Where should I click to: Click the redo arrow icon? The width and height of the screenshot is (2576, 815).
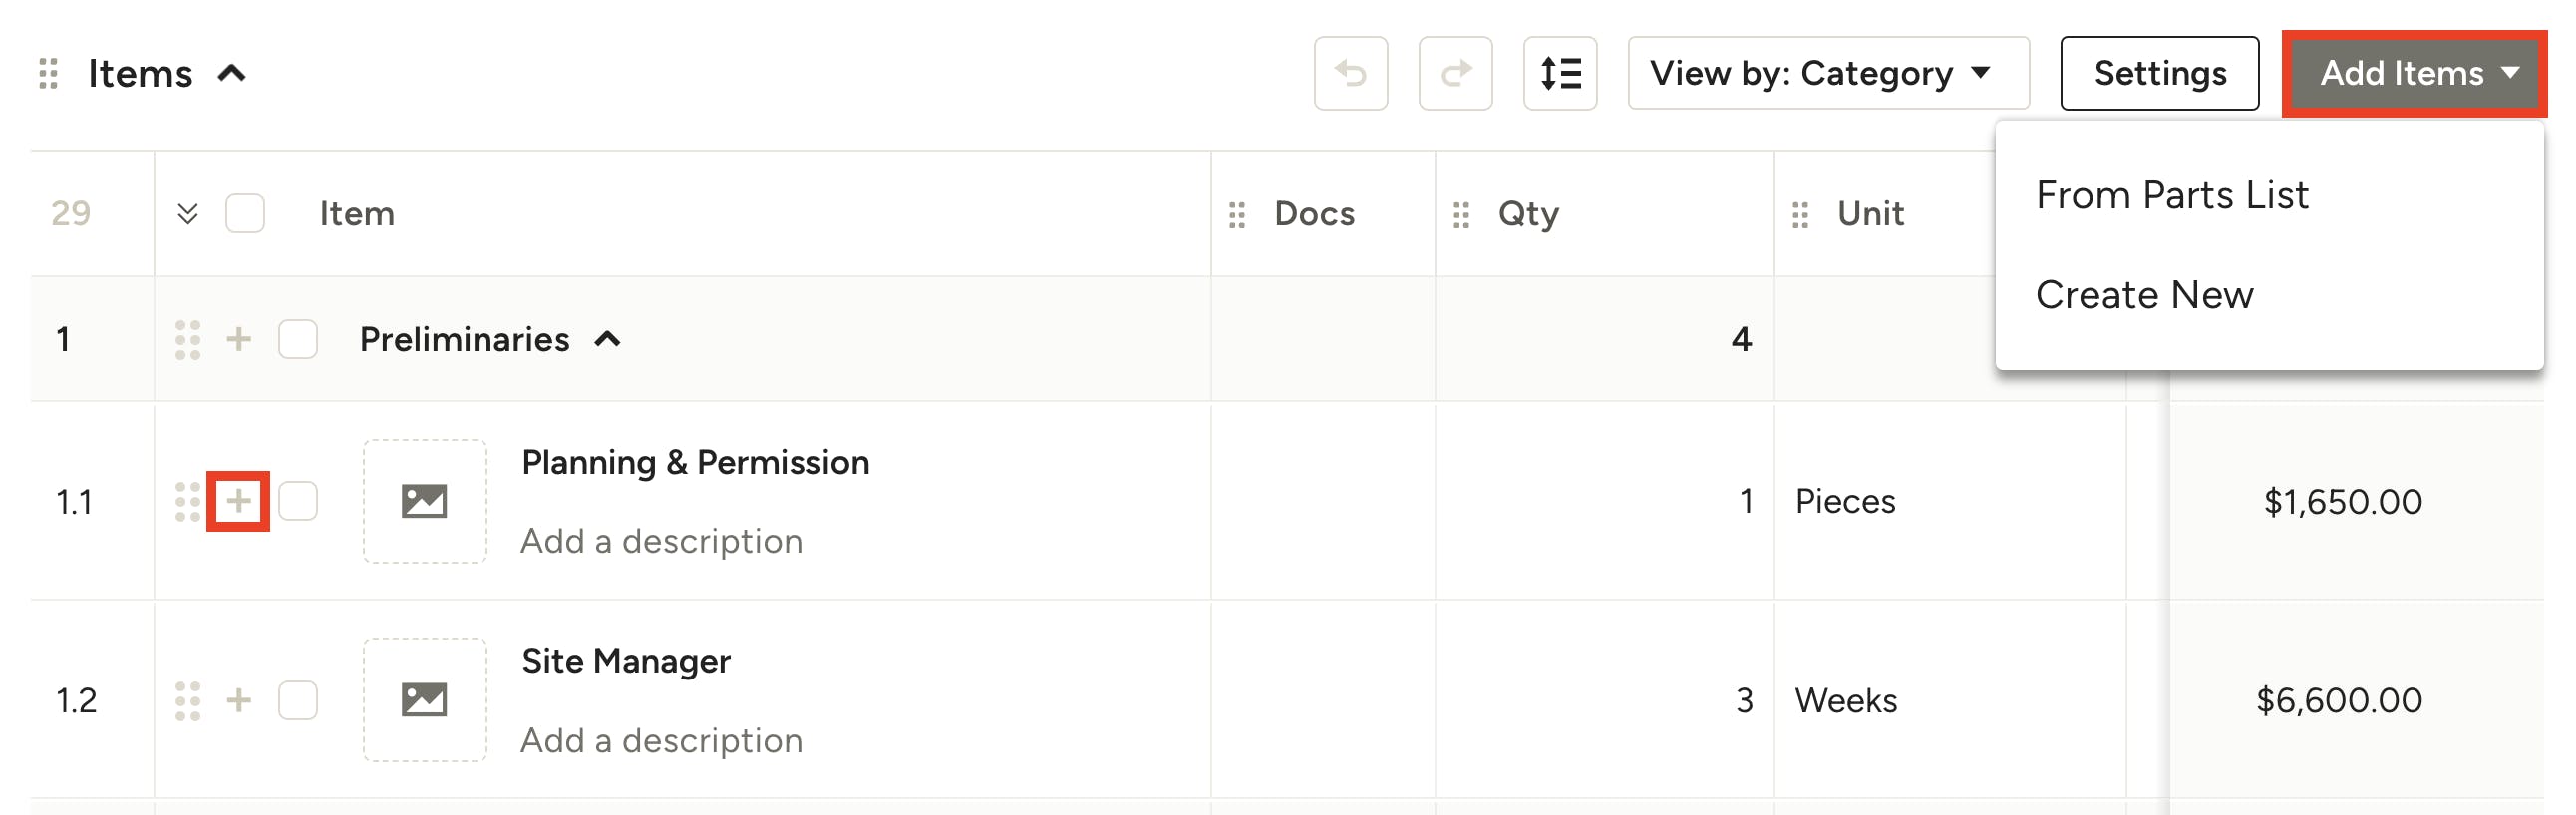click(1456, 73)
